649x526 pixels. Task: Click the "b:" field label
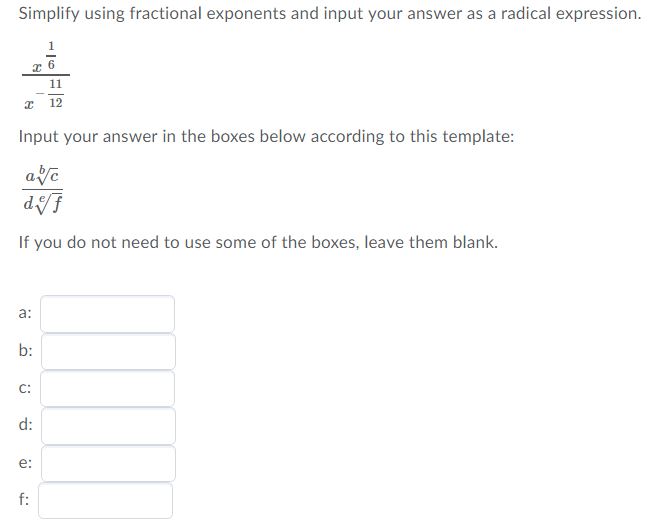(25, 351)
